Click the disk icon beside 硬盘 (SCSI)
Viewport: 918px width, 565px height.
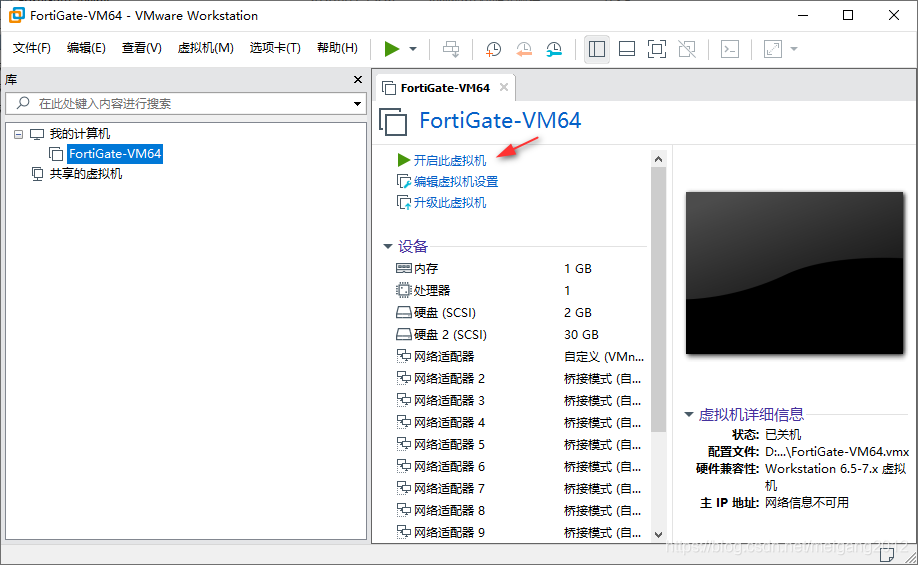(x=403, y=312)
